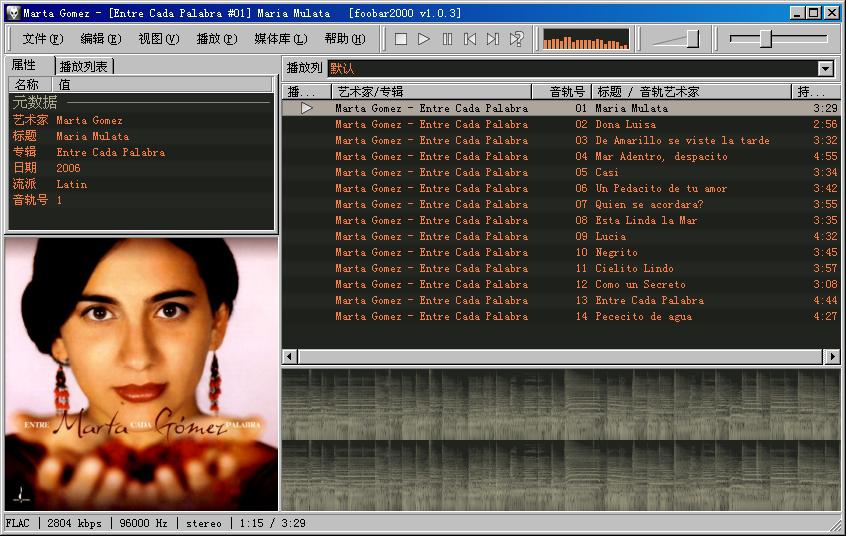
Task: Sort by 标题 / 音轨艺术家 column header
Action: pyautogui.click(x=692, y=92)
